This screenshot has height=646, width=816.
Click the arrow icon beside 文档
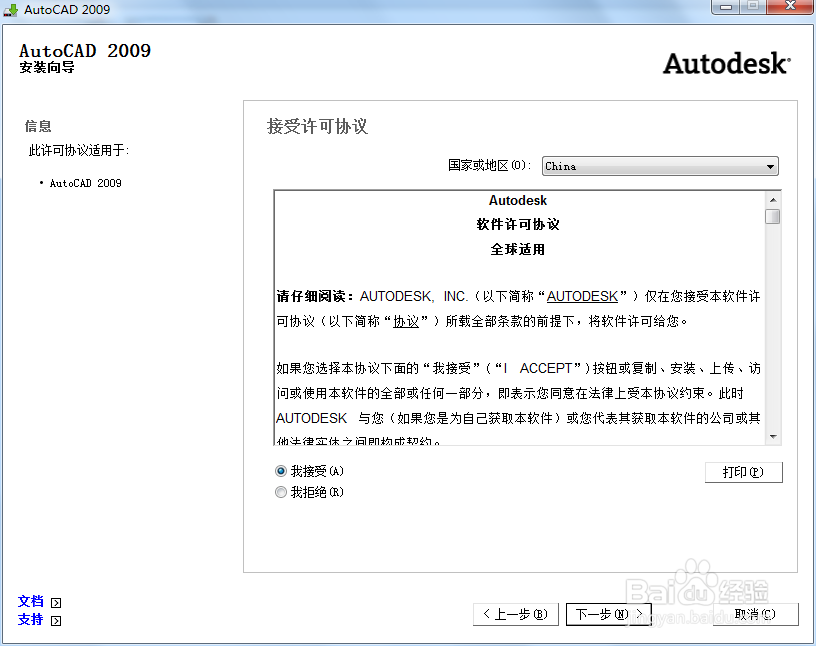56,603
